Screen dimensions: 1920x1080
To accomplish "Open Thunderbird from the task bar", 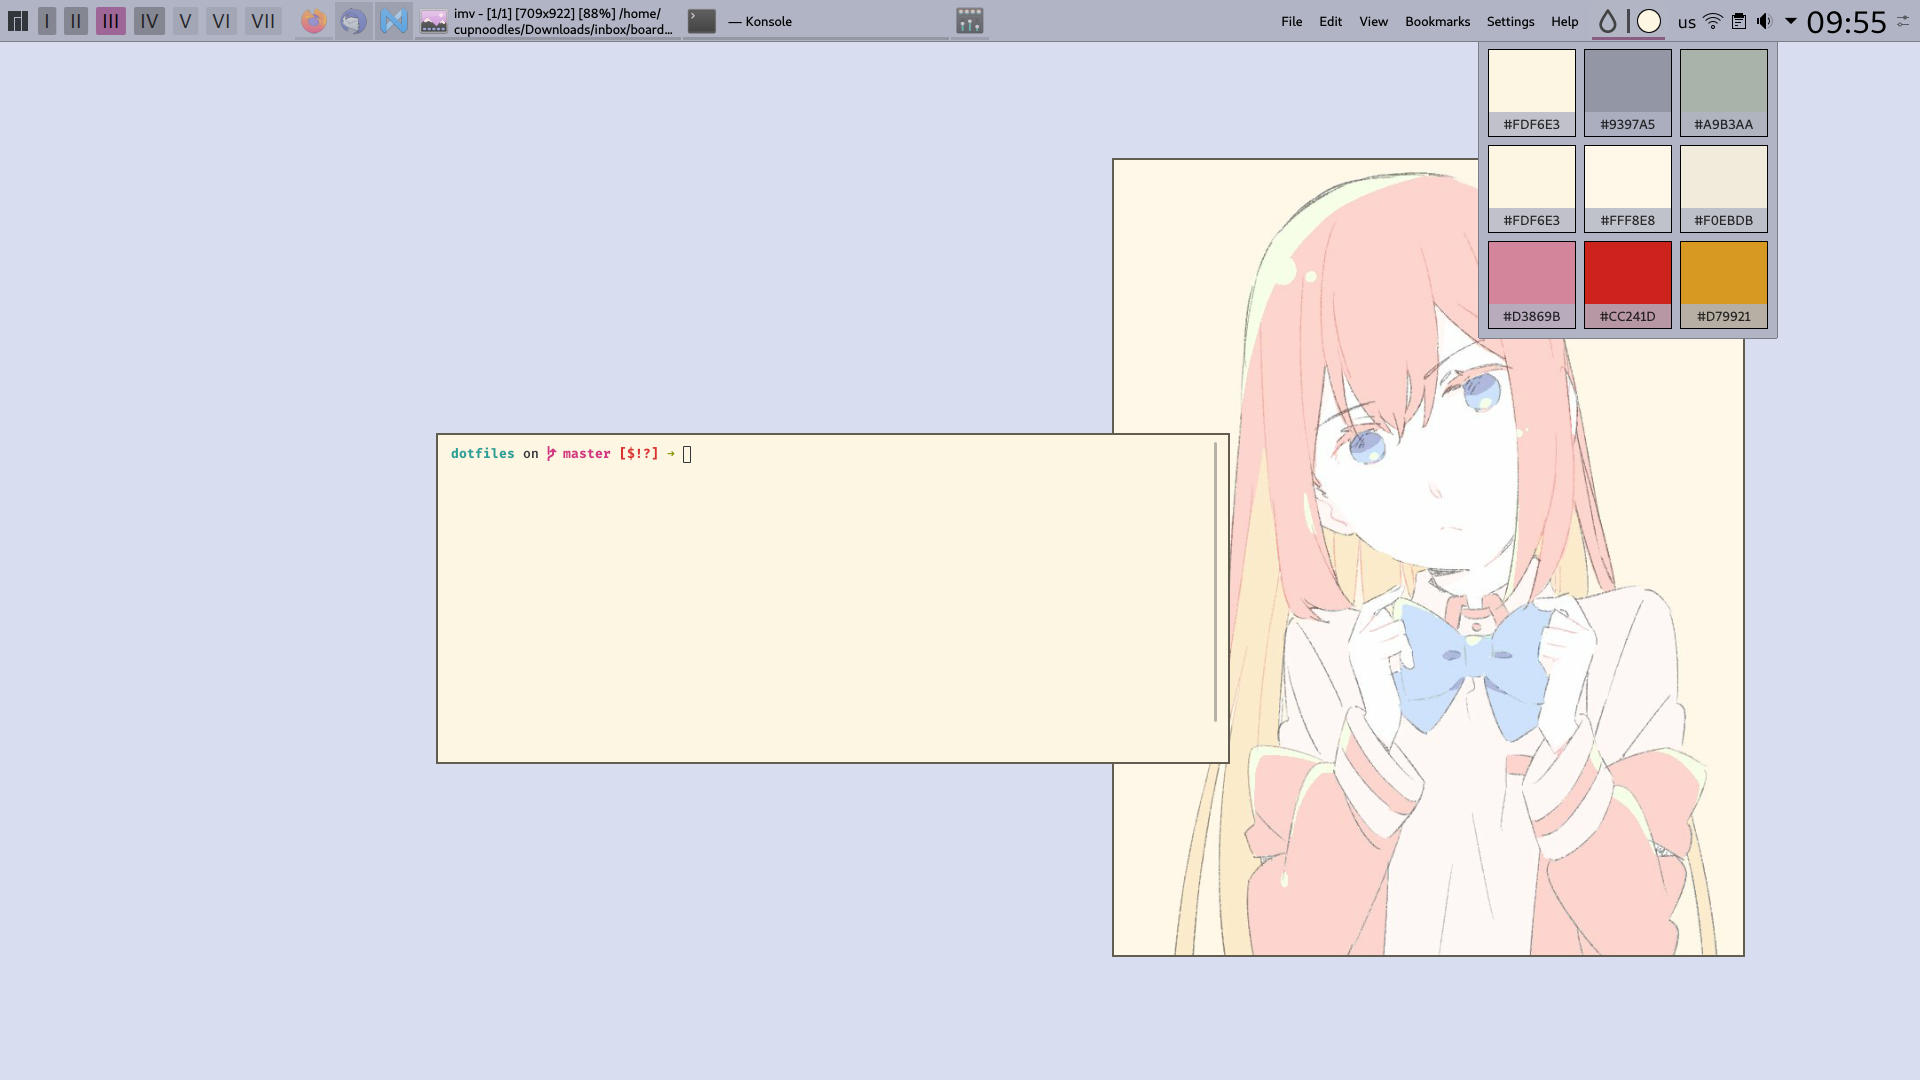I will click(353, 21).
